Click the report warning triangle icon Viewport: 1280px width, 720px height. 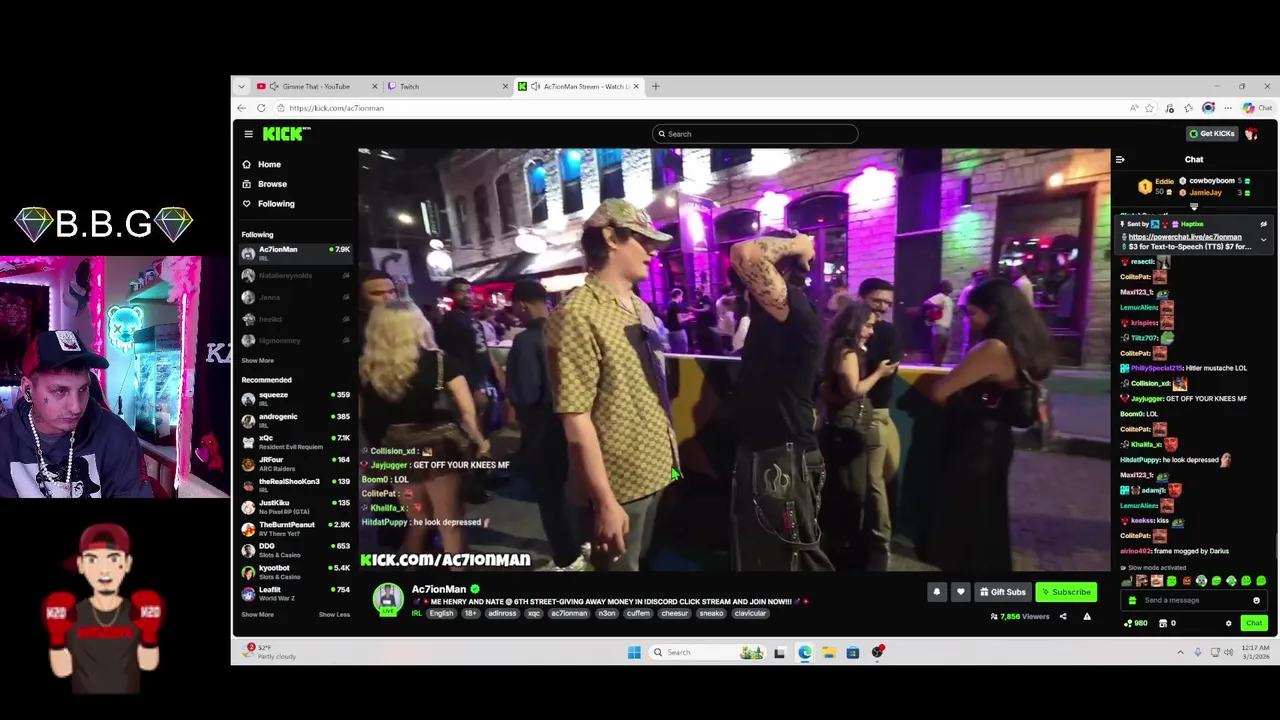pos(1087,617)
